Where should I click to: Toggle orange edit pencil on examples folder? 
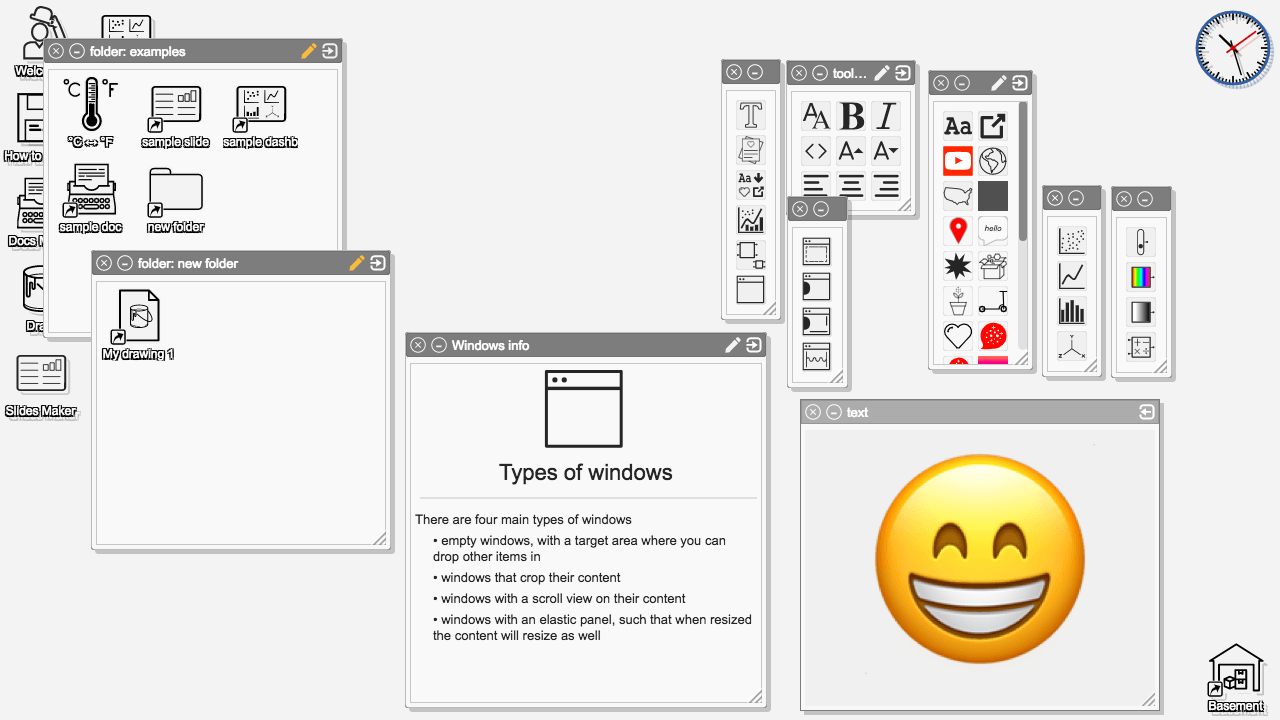[309, 51]
